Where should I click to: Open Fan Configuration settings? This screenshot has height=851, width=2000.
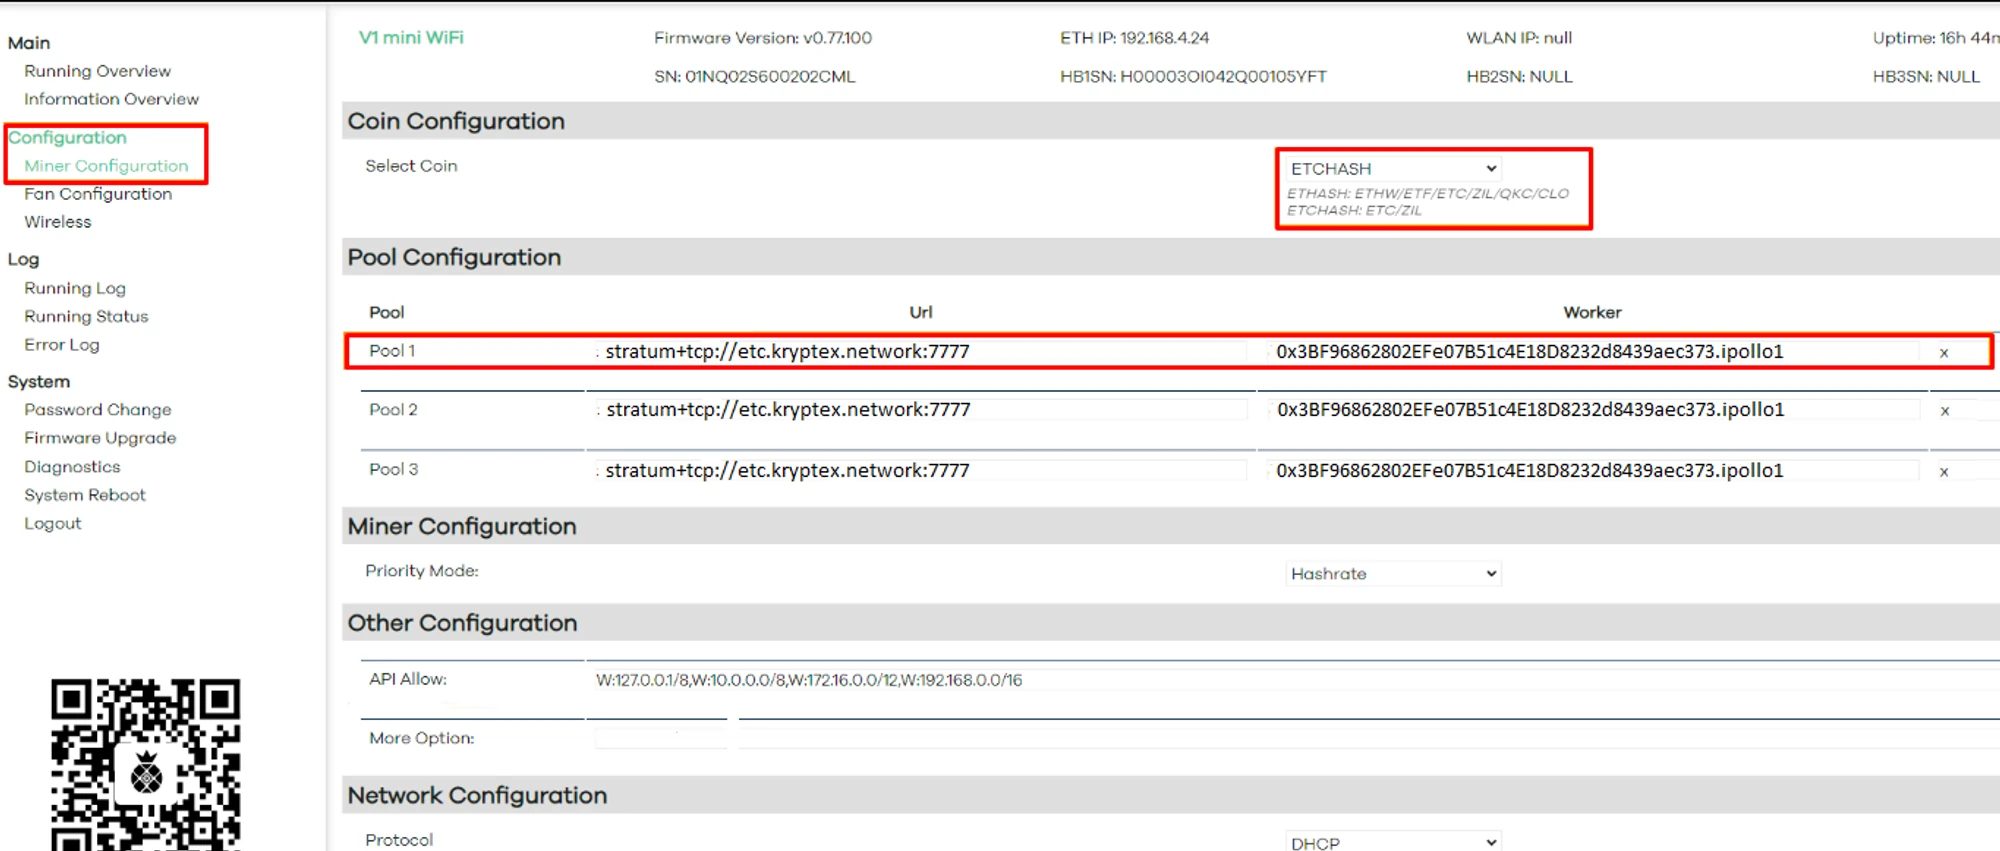coord(98,194)
